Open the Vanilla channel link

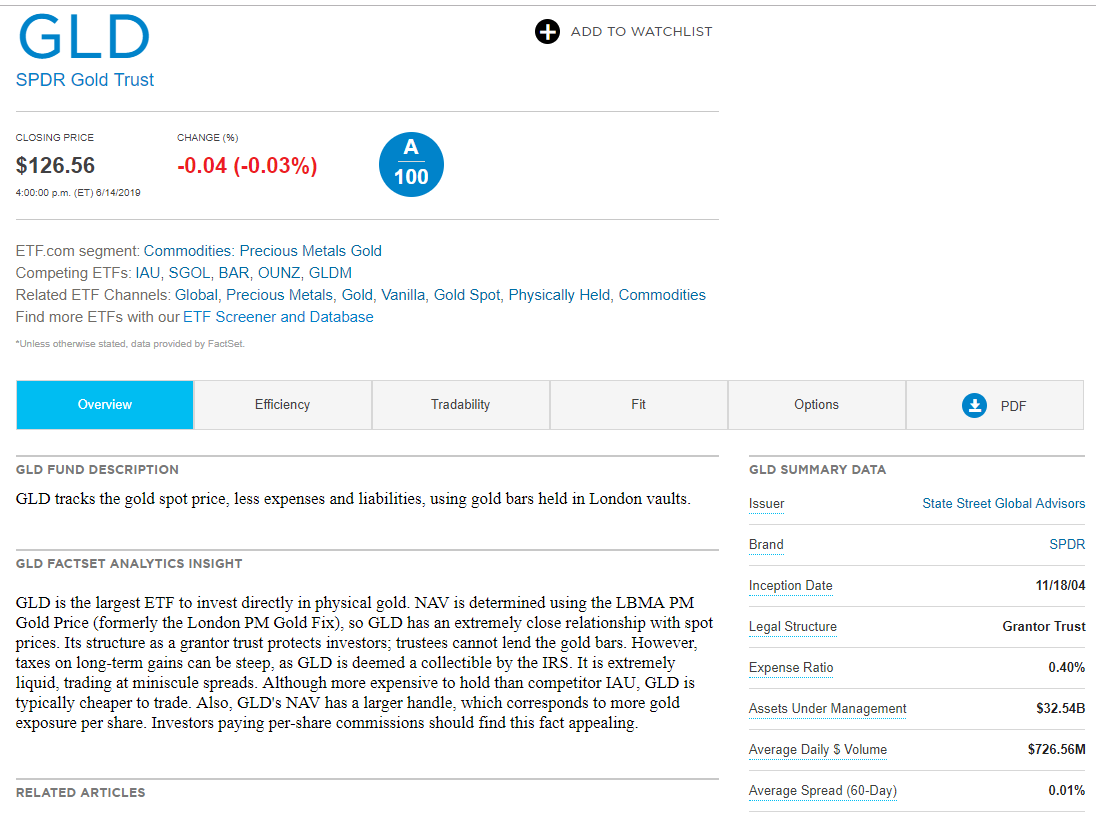[403, 295]
